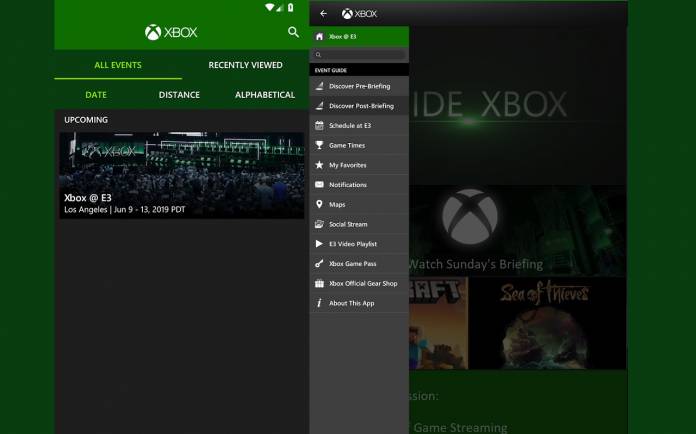Open the Minecraft tile
The image size is (696, 434).
439,323
